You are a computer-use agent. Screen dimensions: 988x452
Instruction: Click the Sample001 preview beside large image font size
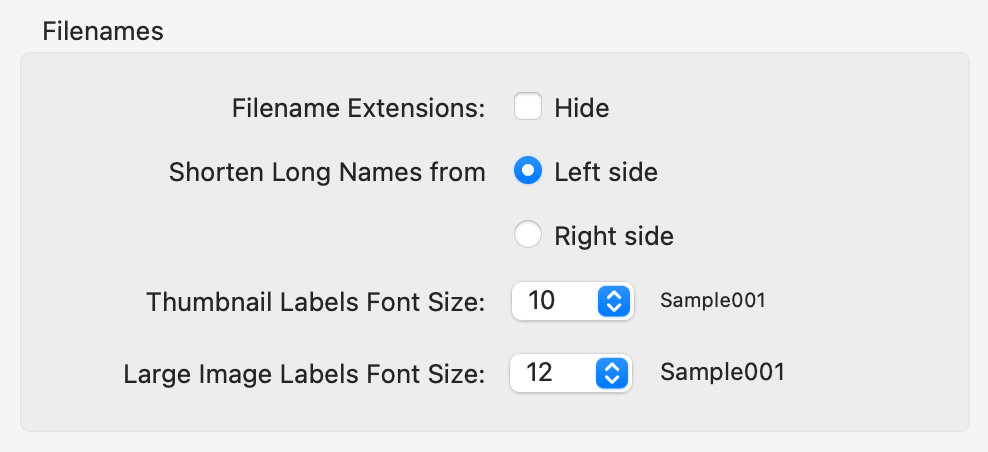pos(722,373)
